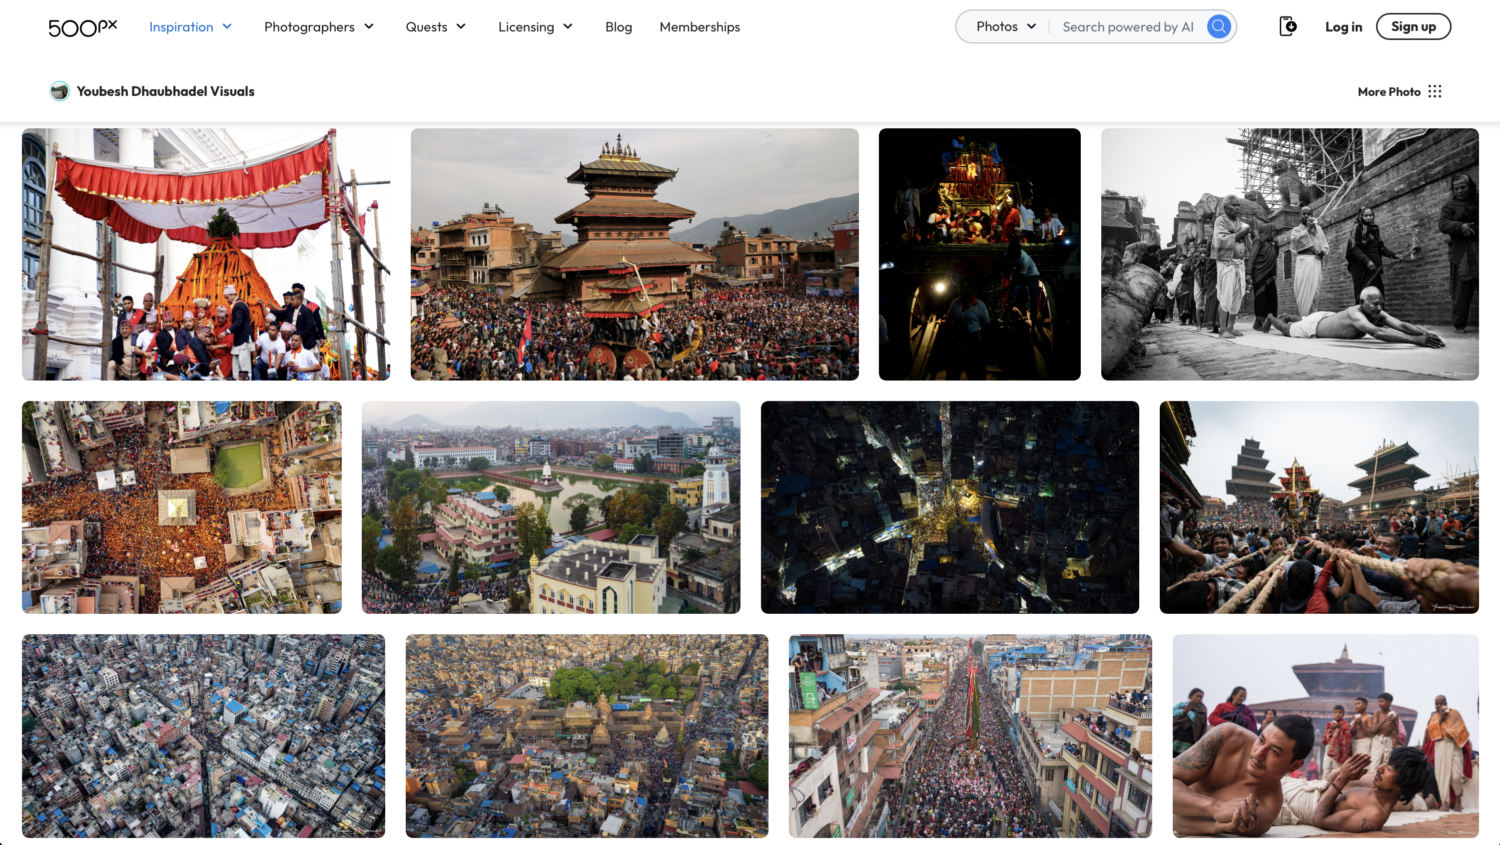Viewport: 1500px width, 845px height.
Task: Open the red canopy festival photo
Action: click(206, 254)
